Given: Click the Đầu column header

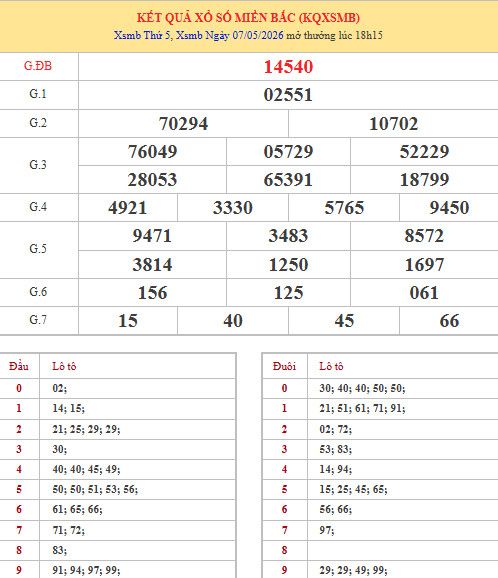Looking at the screenshot, I should click(19, 366).
